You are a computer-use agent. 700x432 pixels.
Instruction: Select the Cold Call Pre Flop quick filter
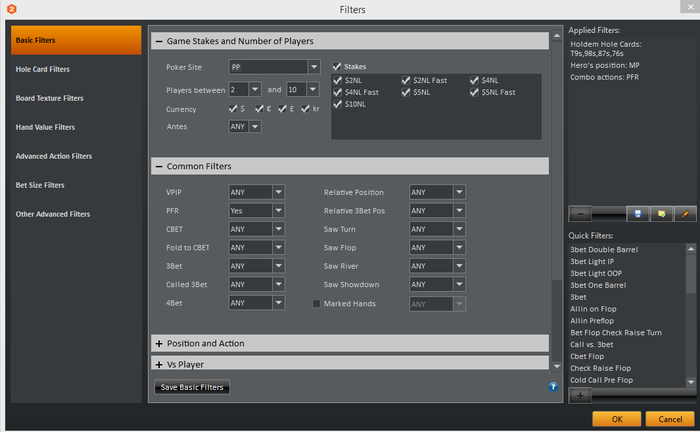click(601, 380)
